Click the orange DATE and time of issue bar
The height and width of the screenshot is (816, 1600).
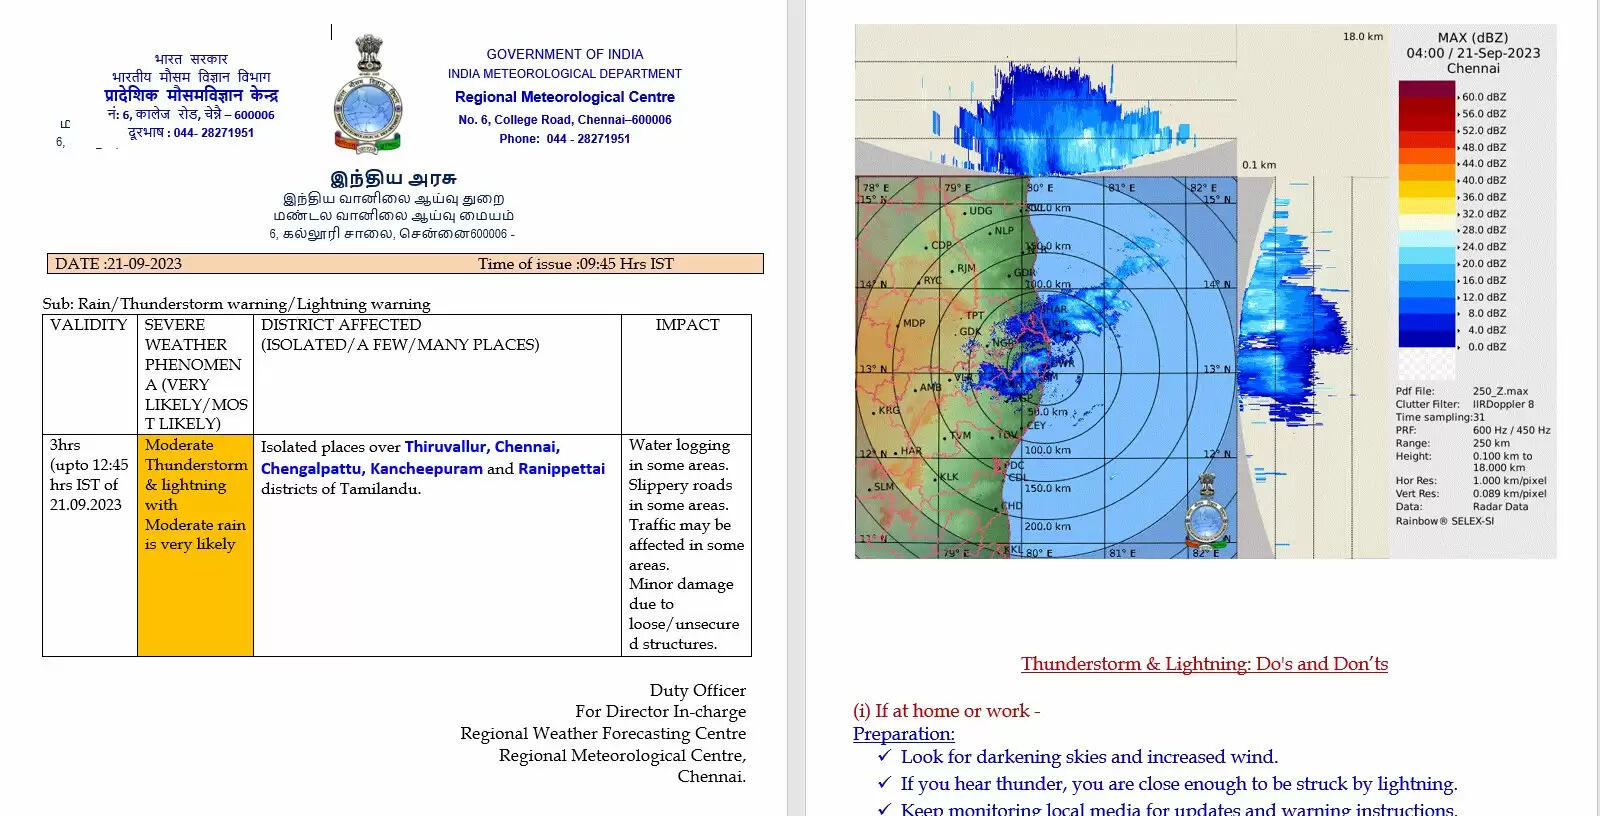coord(405,264)
